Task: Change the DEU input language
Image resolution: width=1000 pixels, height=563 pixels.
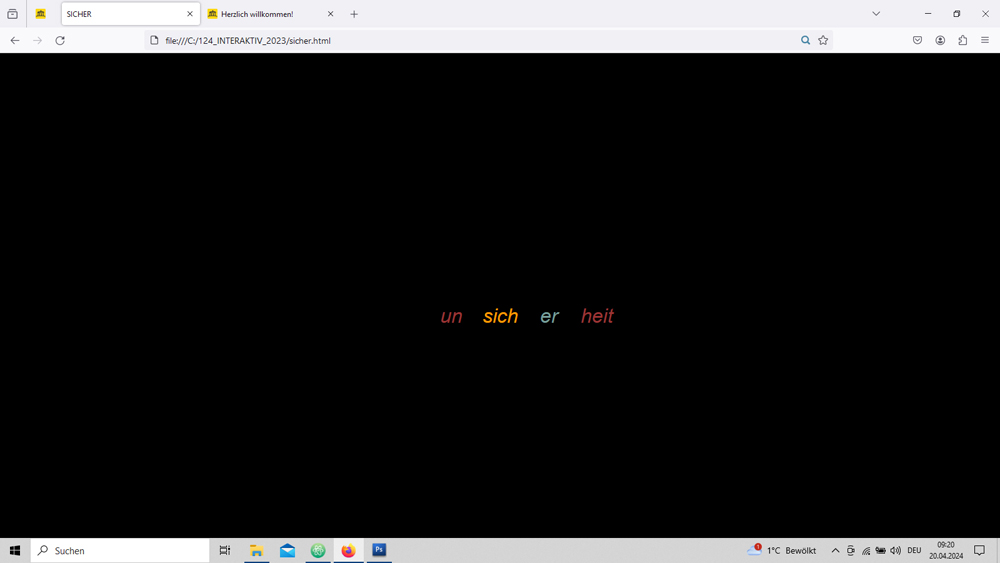Action: click(915, 550)
